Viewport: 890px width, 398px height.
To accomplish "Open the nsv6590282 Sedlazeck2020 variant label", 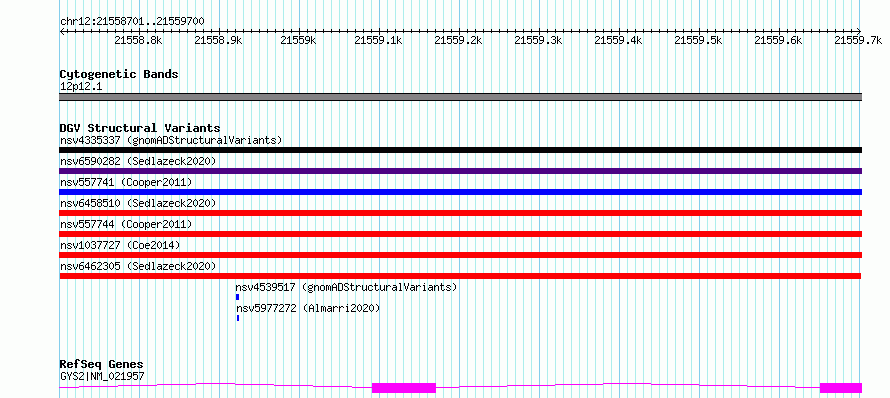I will 138,161.
